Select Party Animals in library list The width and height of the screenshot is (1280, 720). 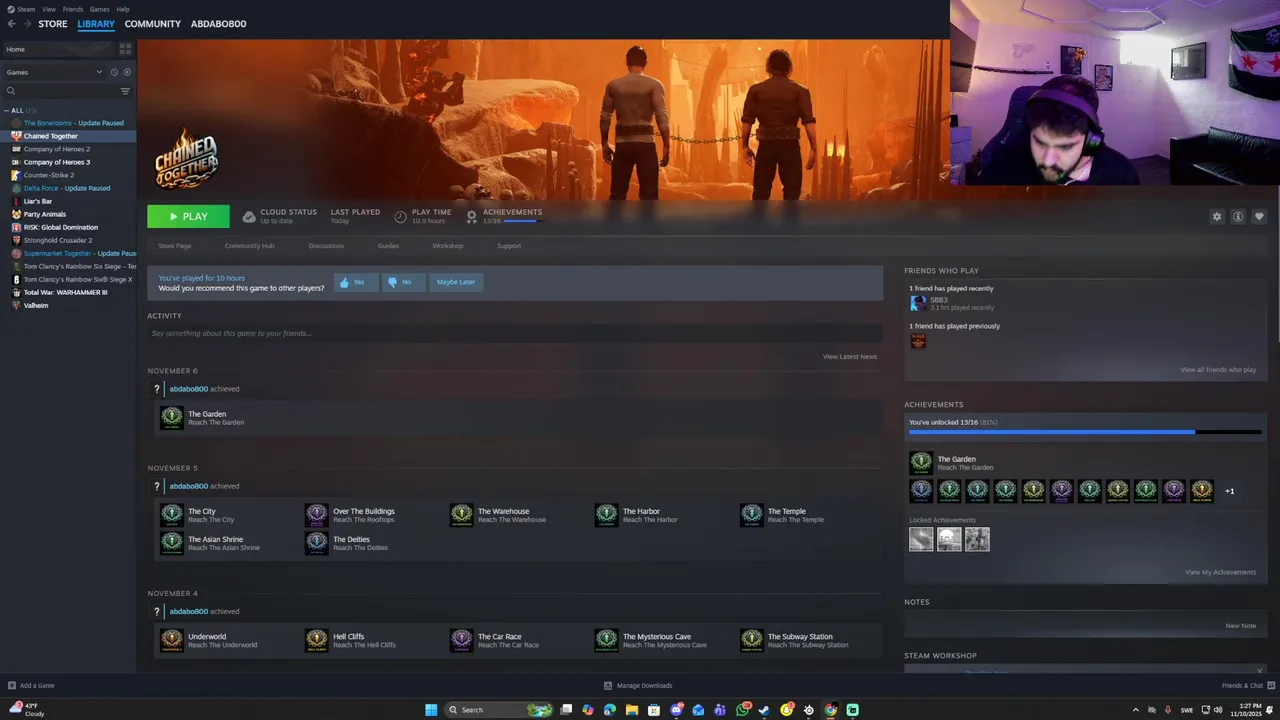(x=68, y=214)
